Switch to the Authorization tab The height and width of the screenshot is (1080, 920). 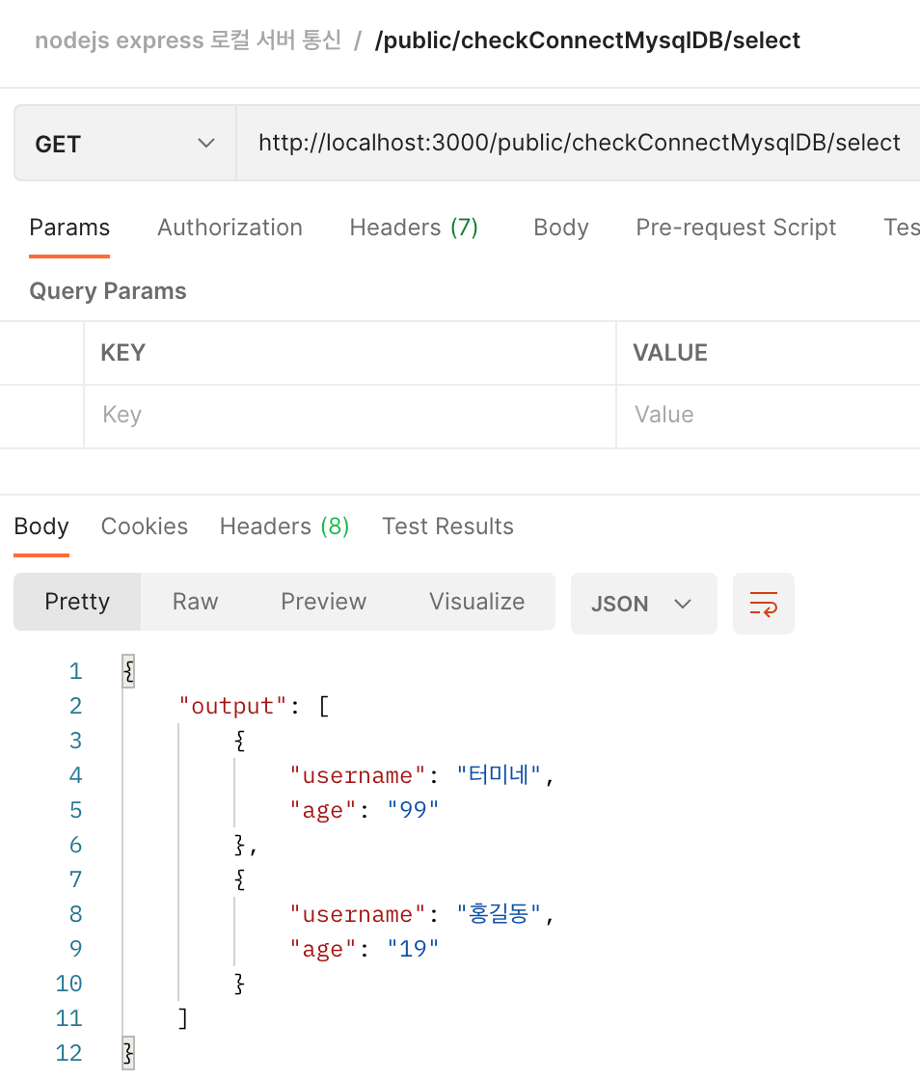(x=230, y=227)
